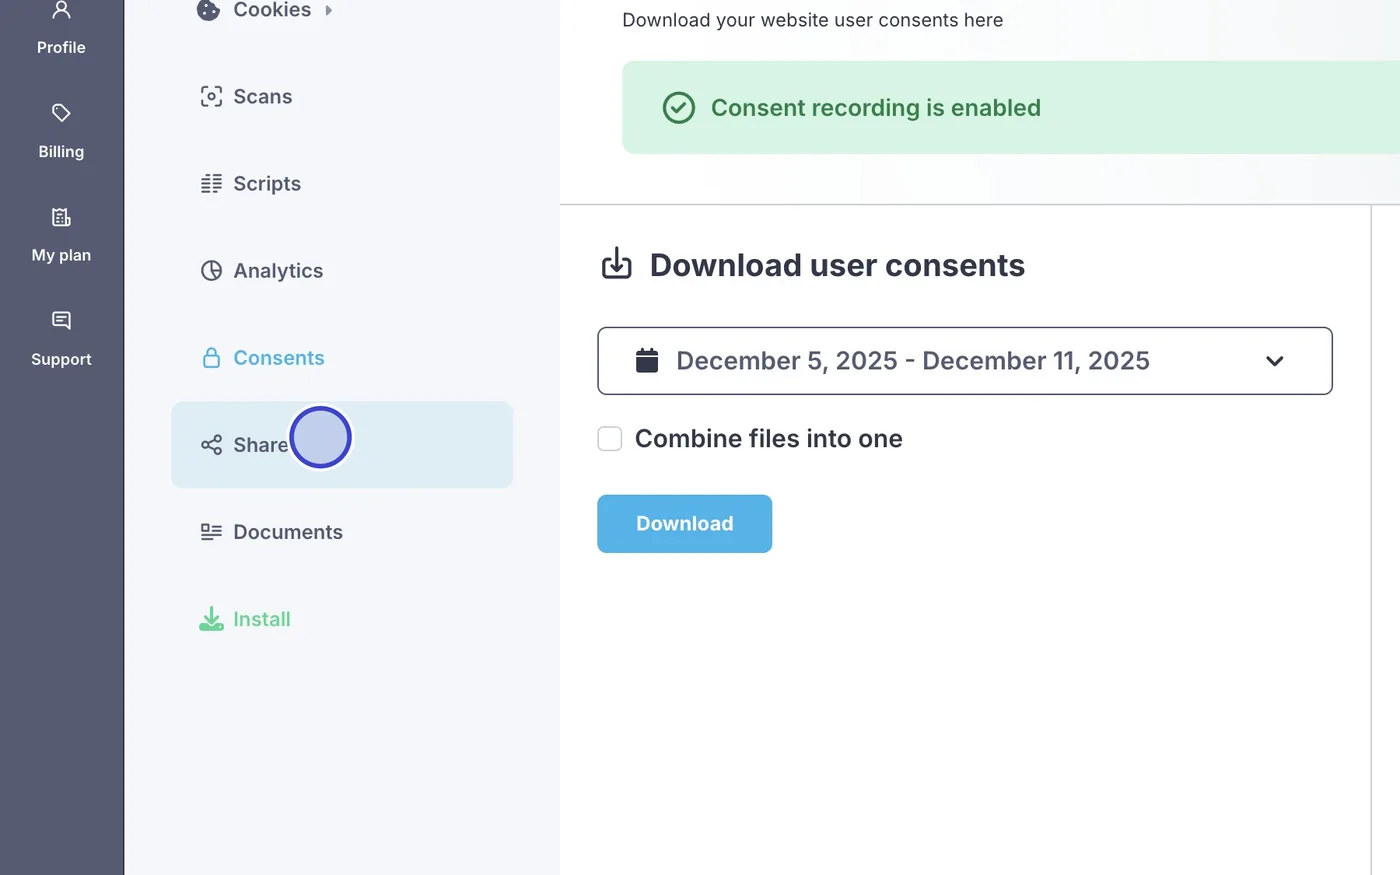1400x875 pixels.
Task: Open the date range dropdown chevron
Action: click(x=1274, y=361)
